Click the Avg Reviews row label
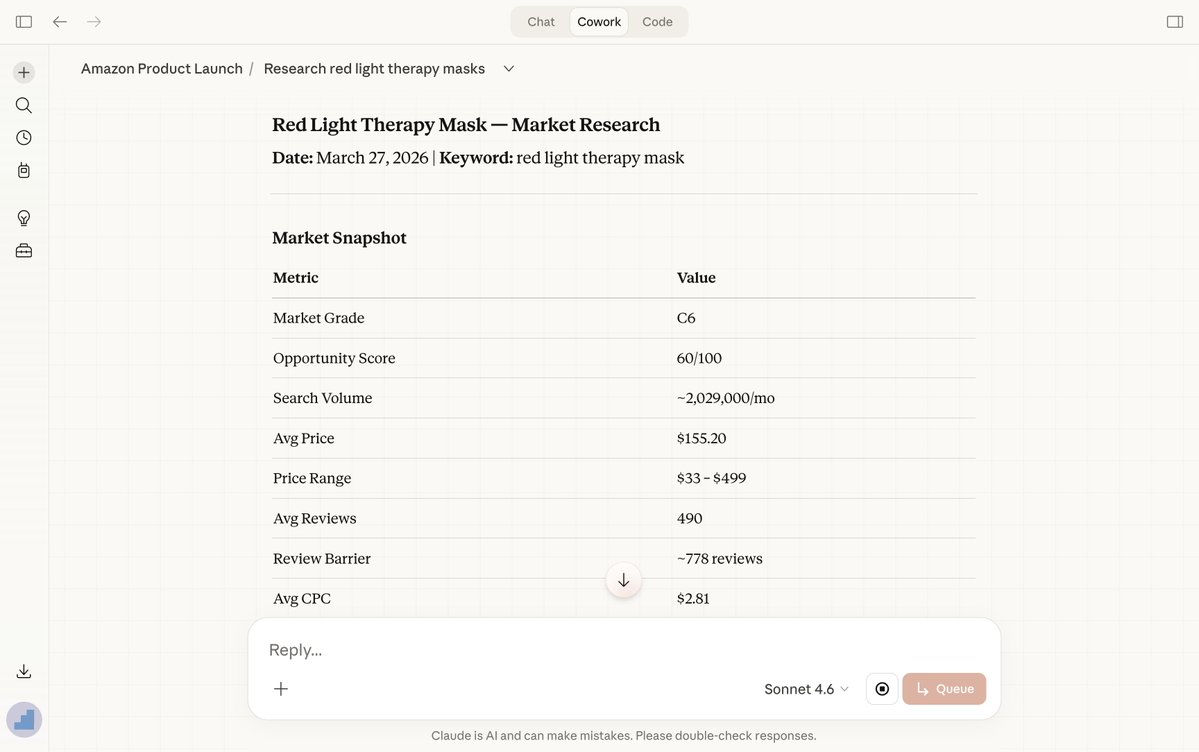Viewport: 1199px width, 752px height. pyautogui.click(x=314, y=519)
